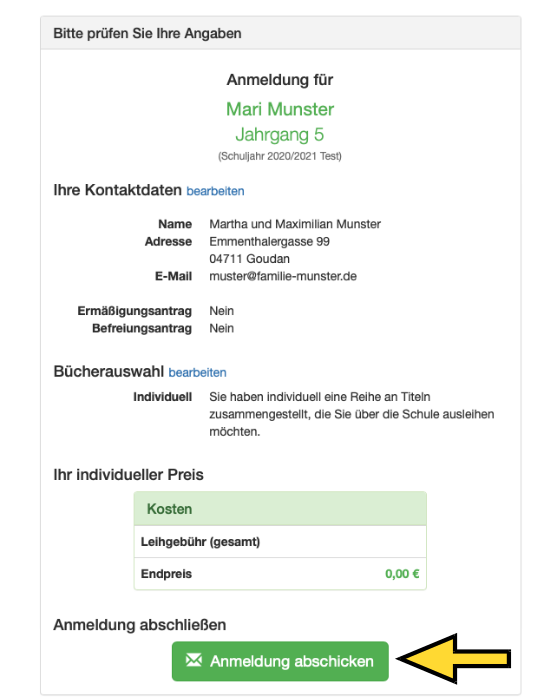Edit Bücherauswahl via bearbeiten link

tap(197, 373)
